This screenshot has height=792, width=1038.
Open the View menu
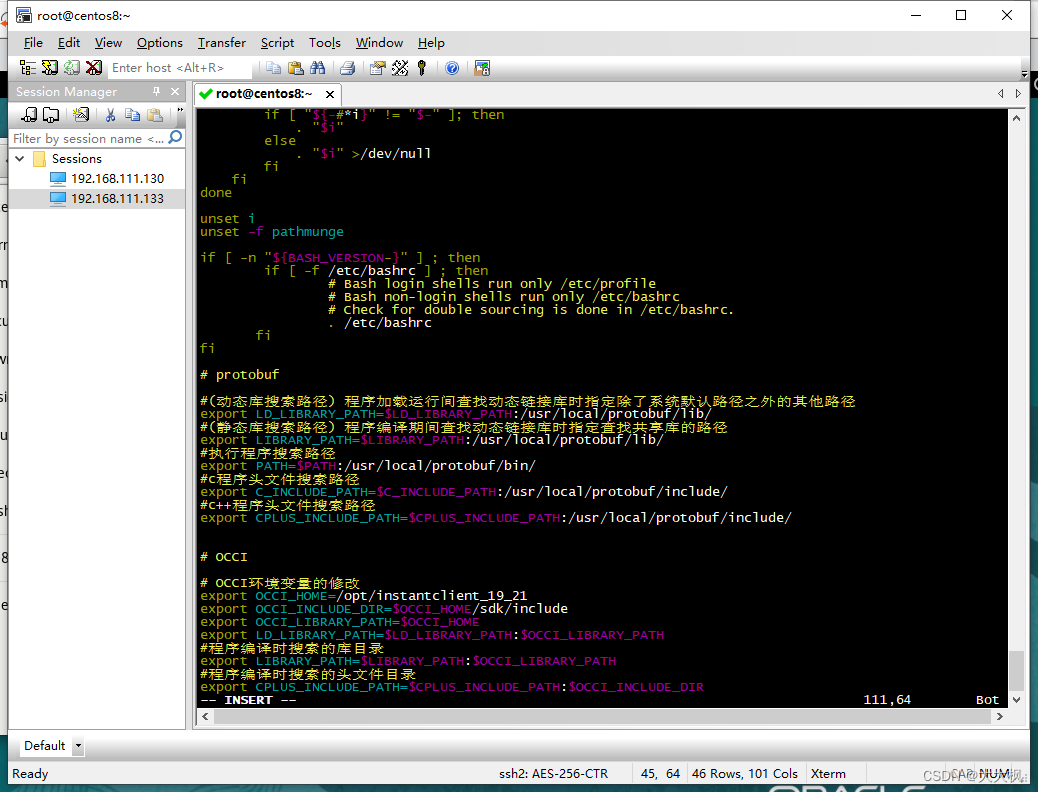pyautogui.click(x=108, y=42)
